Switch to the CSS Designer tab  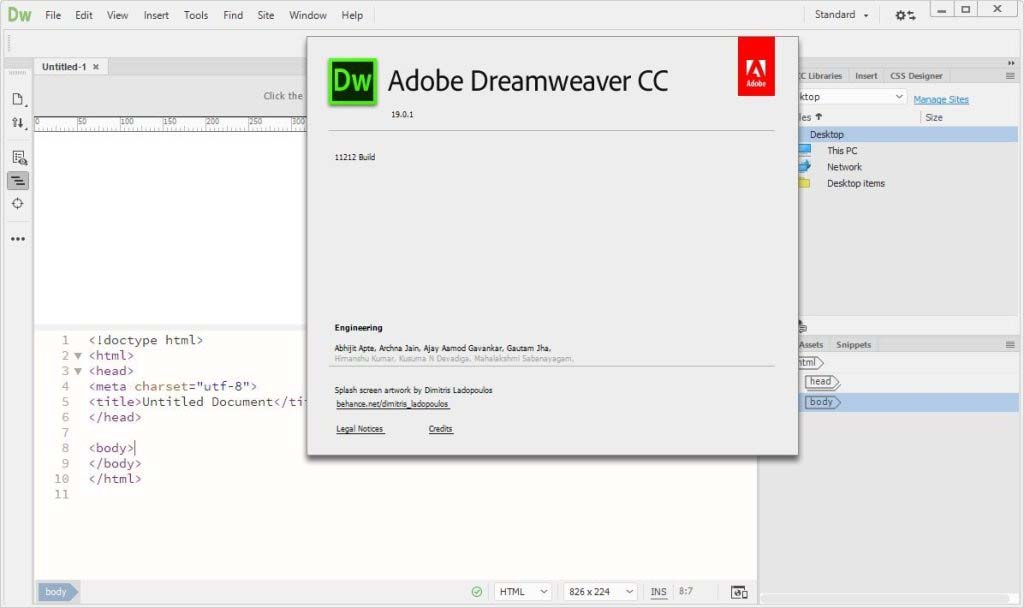click(916, 76)
